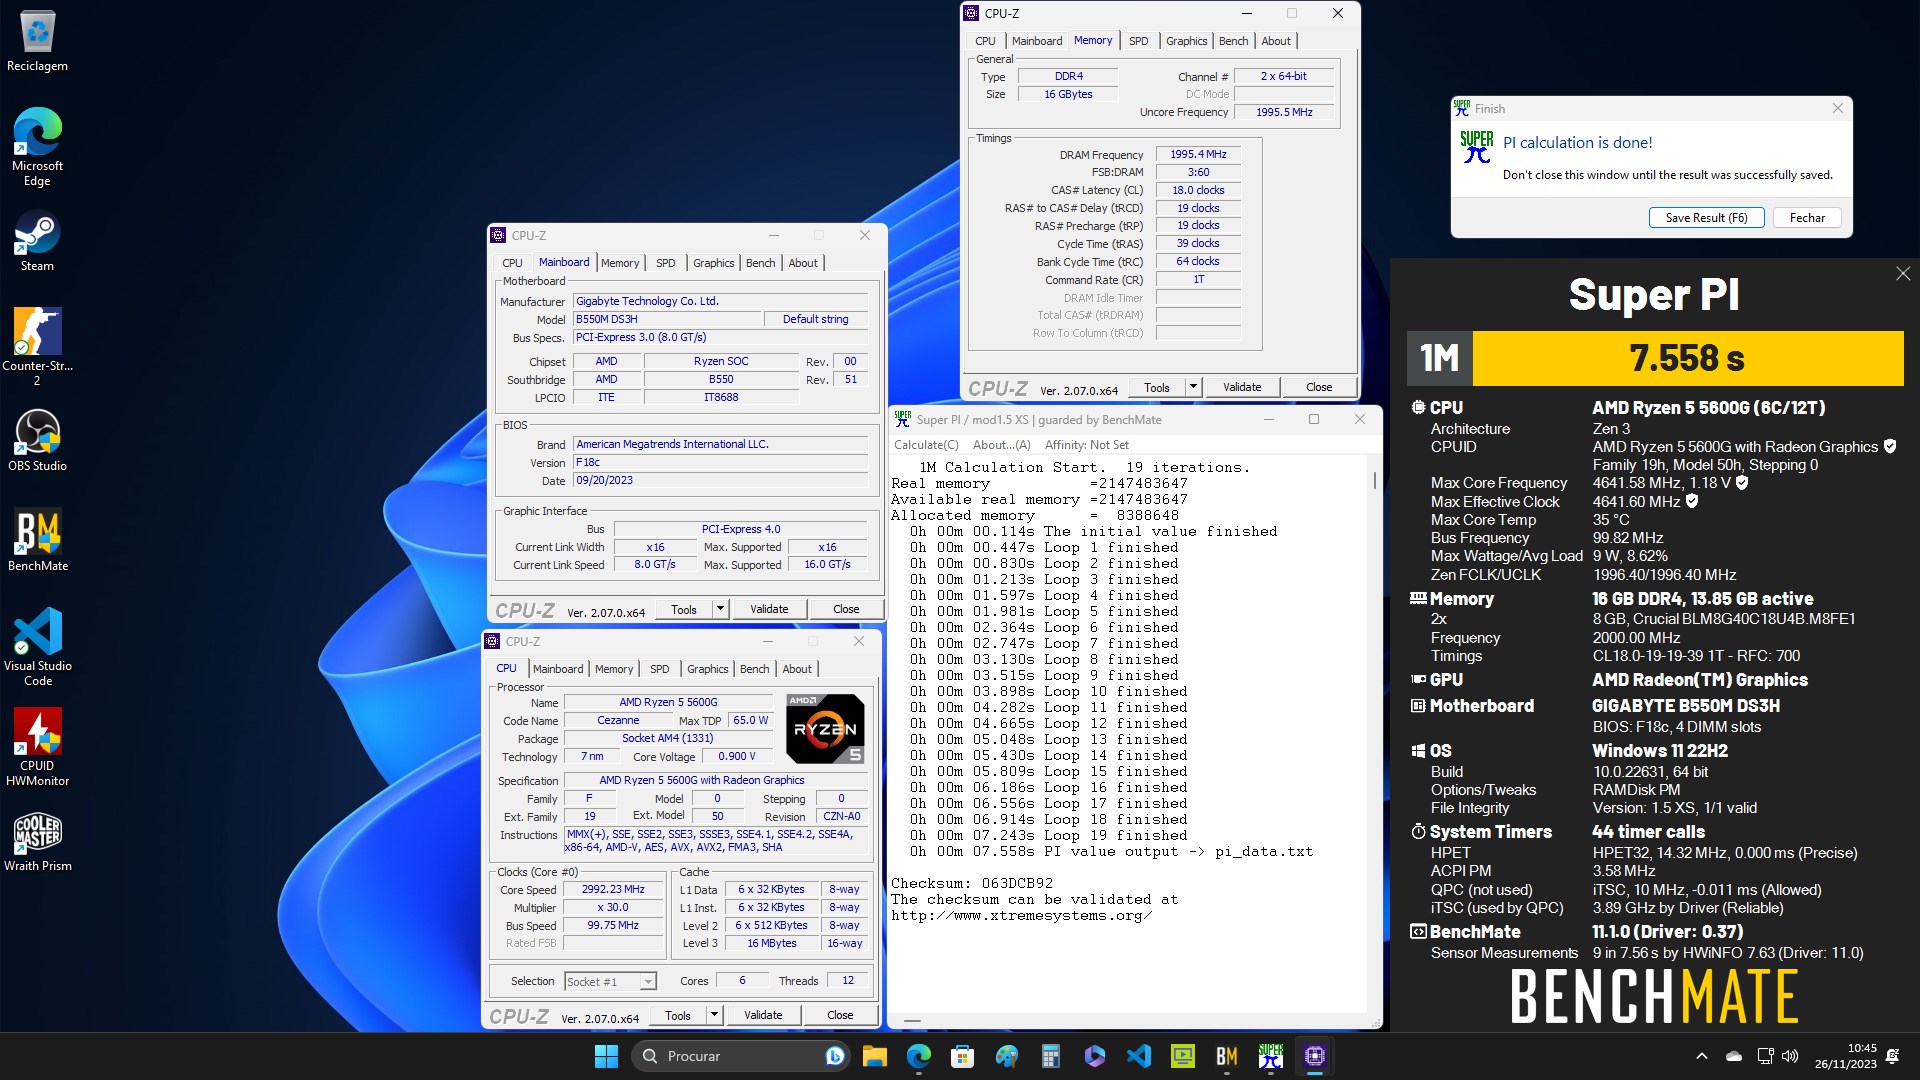This screenshot has height=1080, width=1920.
Task: Open the Tools dropdown arrow in CPU-Z Memory window
Action: [1193, 387]
